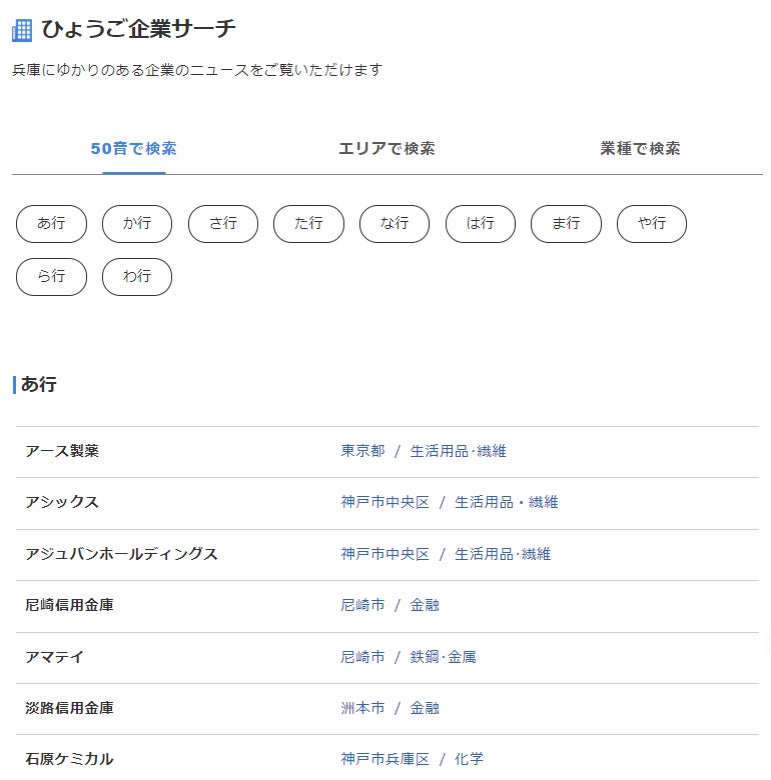Click 生活用品・繊維 category in アシックス row
This screenshot has width=771, height=780.
coord(506,502)
